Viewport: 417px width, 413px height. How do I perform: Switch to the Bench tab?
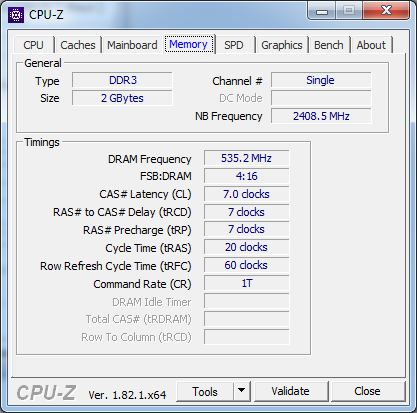click(x=329, y=45)
